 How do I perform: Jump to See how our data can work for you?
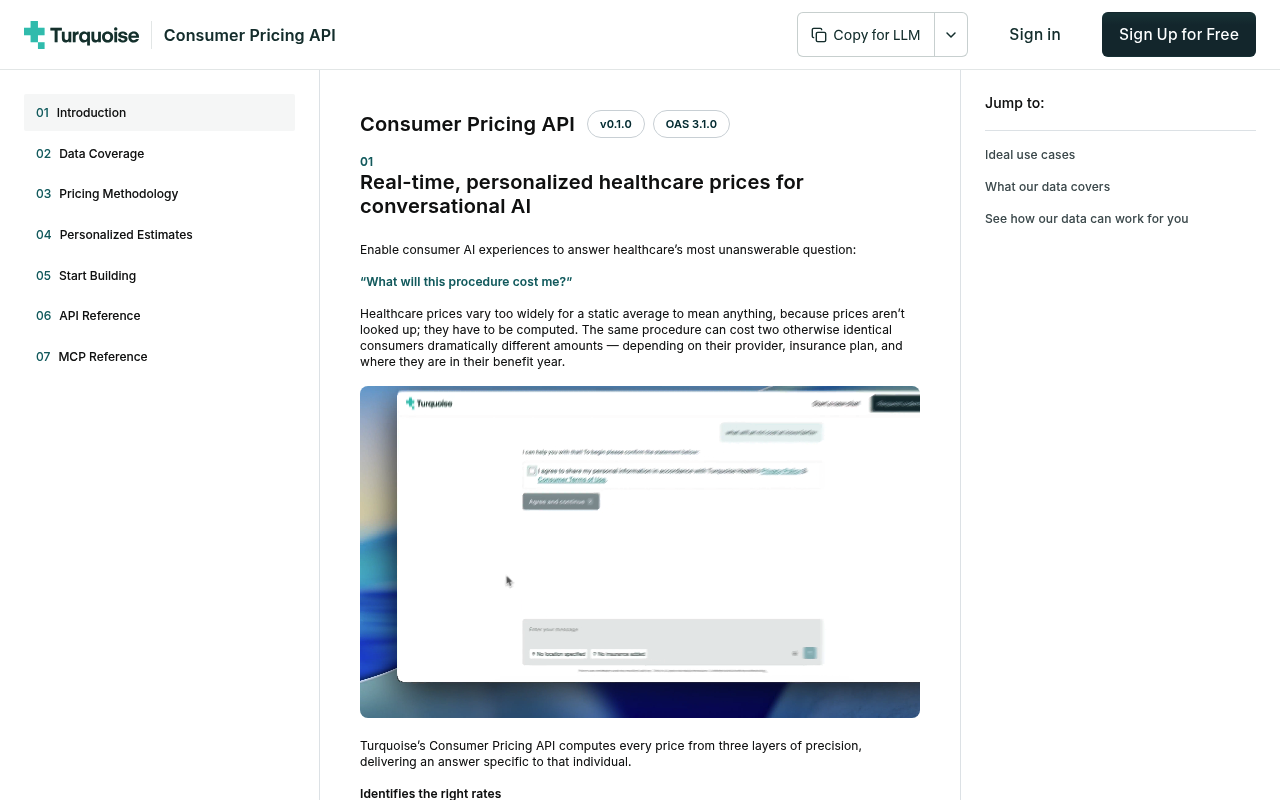[x=1087, y=219]
